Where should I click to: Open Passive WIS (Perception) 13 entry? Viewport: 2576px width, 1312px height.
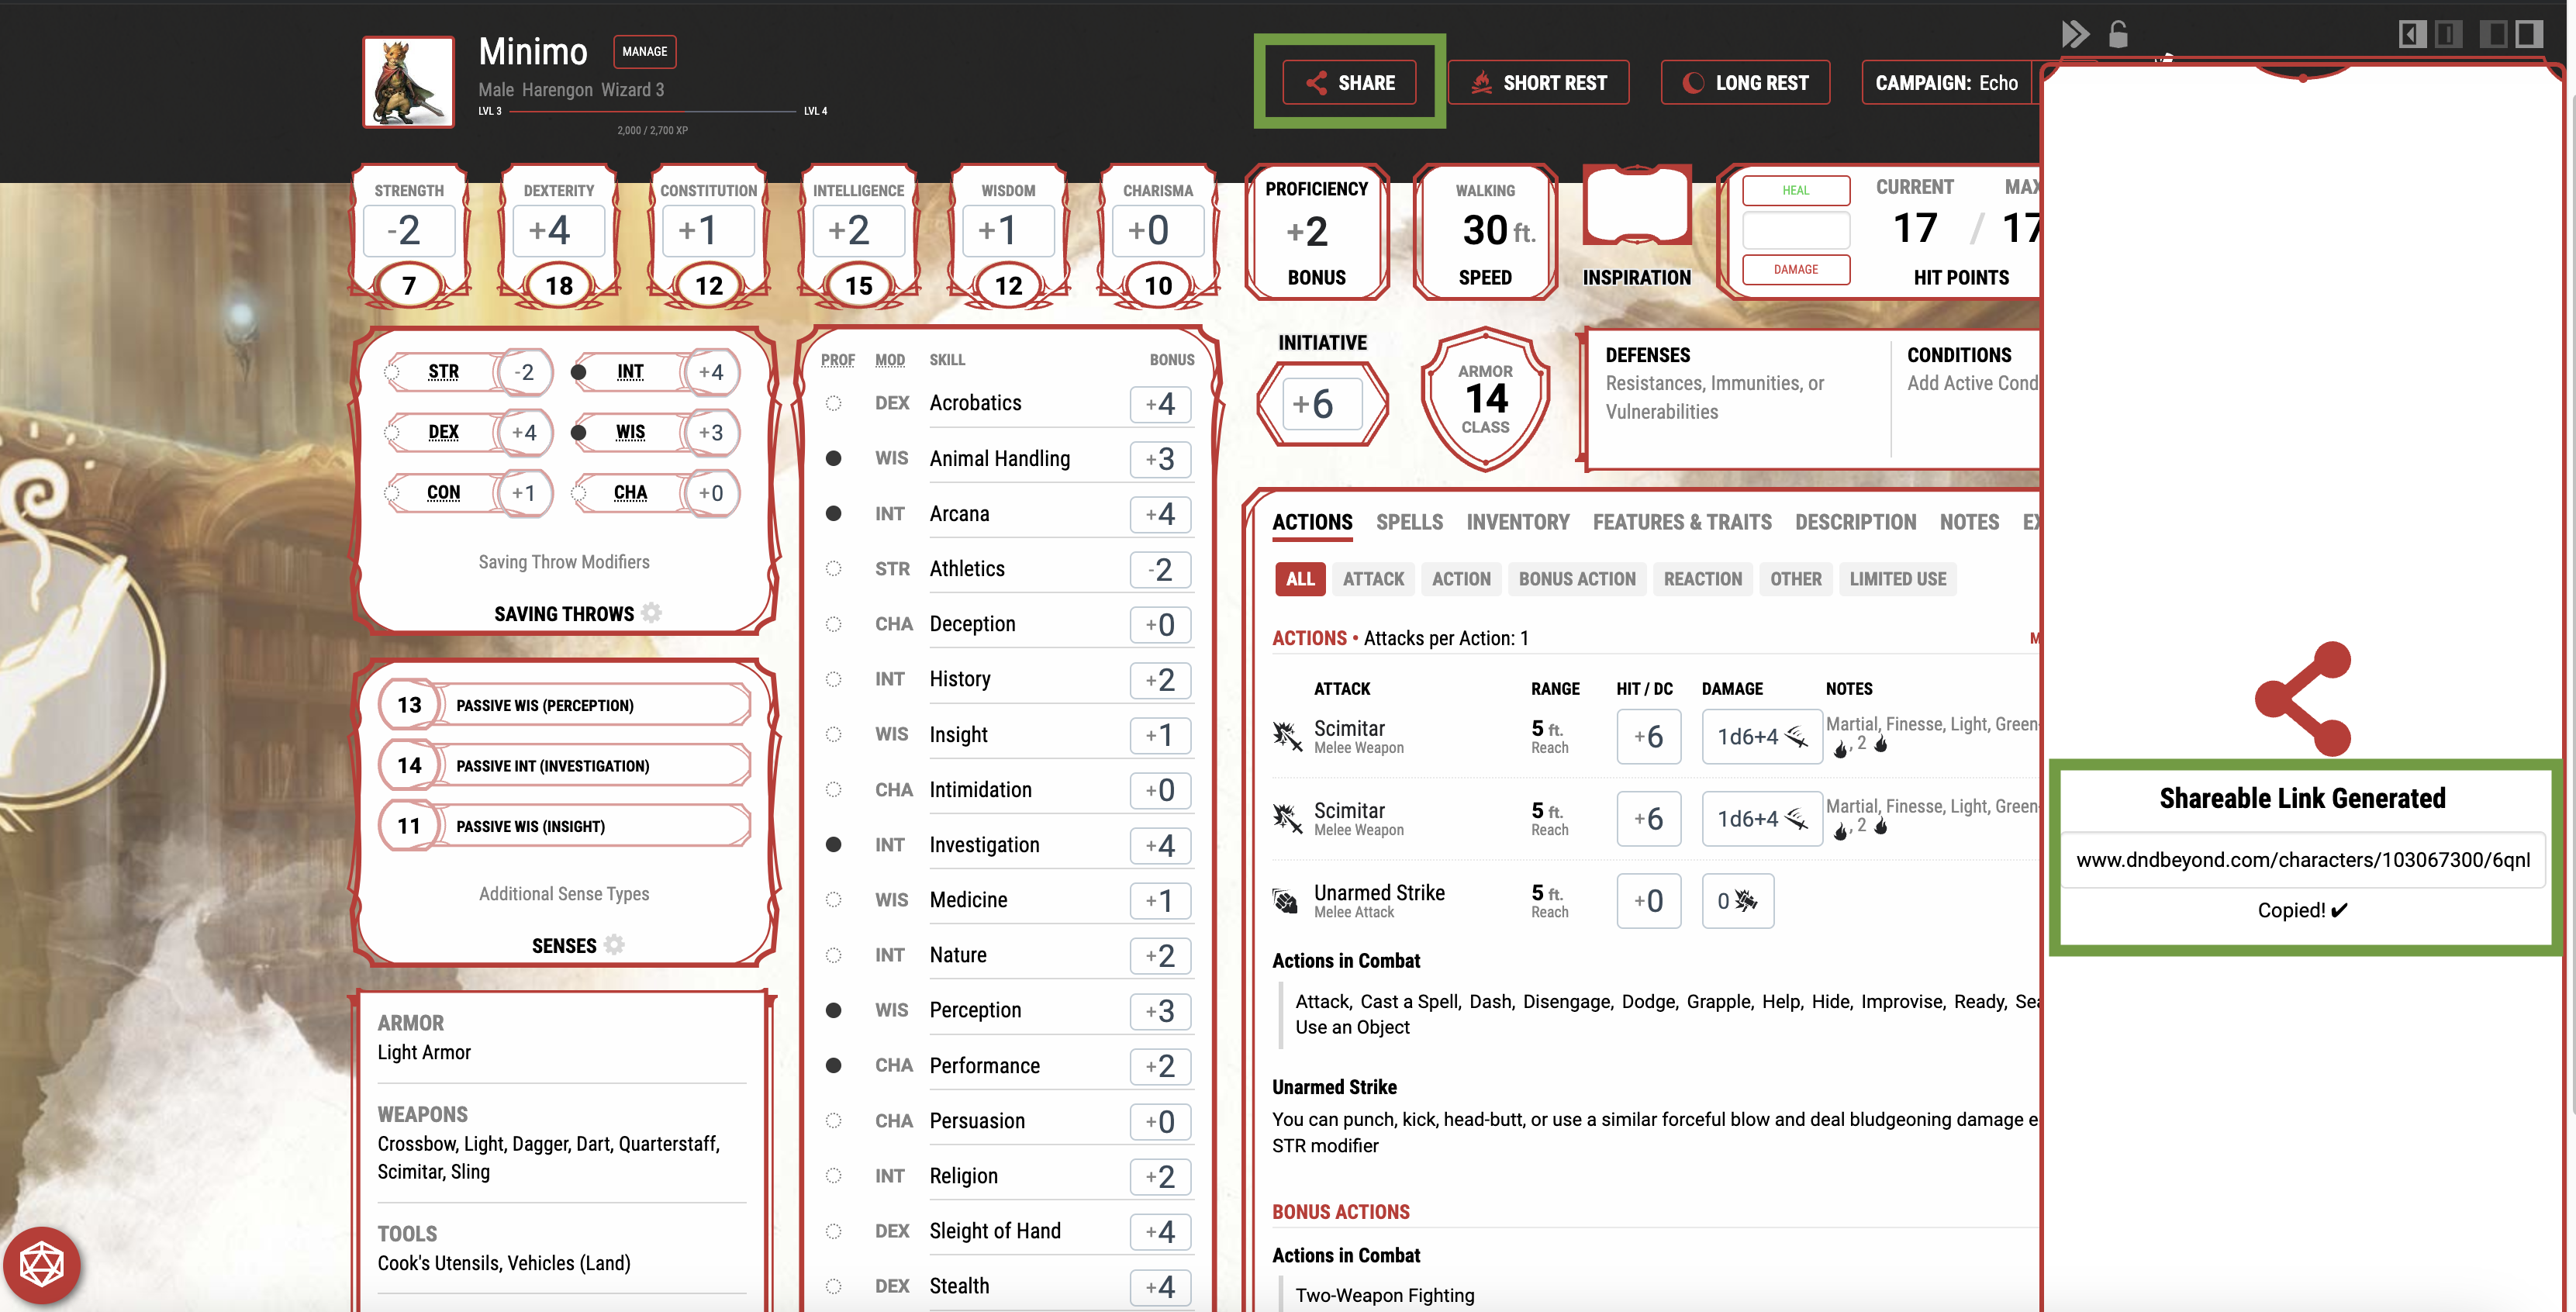(565, 705)
